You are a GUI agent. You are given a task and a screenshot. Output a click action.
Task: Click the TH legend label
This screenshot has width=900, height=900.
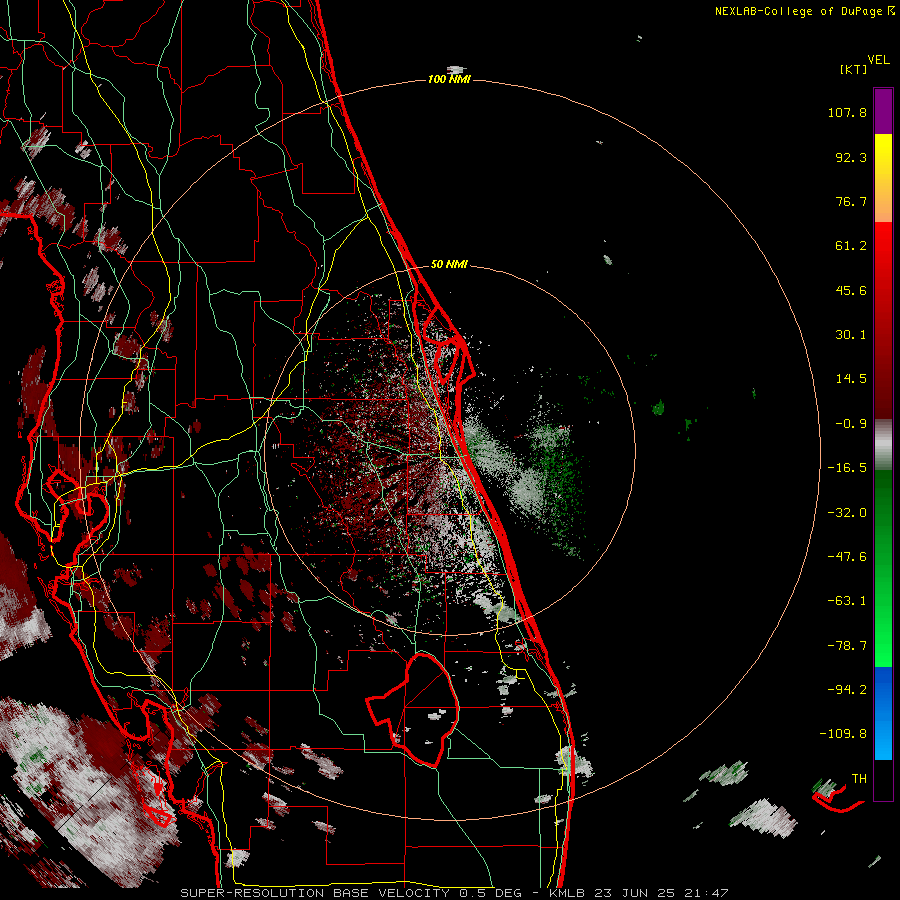pyautogui.click(x=859, y=779)
